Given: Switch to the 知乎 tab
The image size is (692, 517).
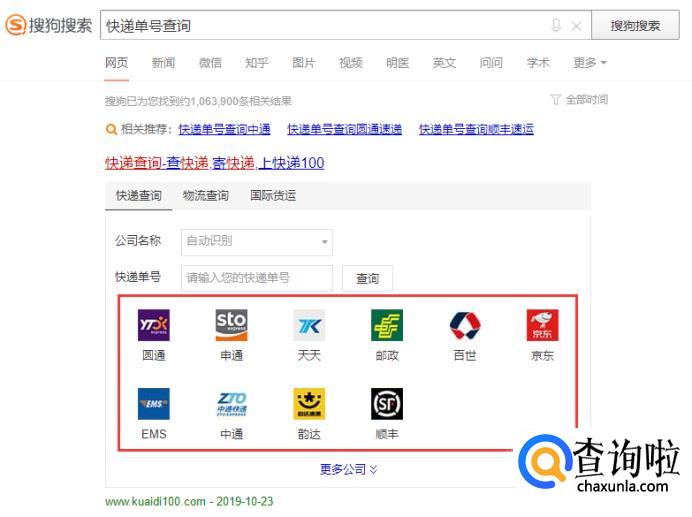Looking at the screenshot, I should tap(257, 63).
